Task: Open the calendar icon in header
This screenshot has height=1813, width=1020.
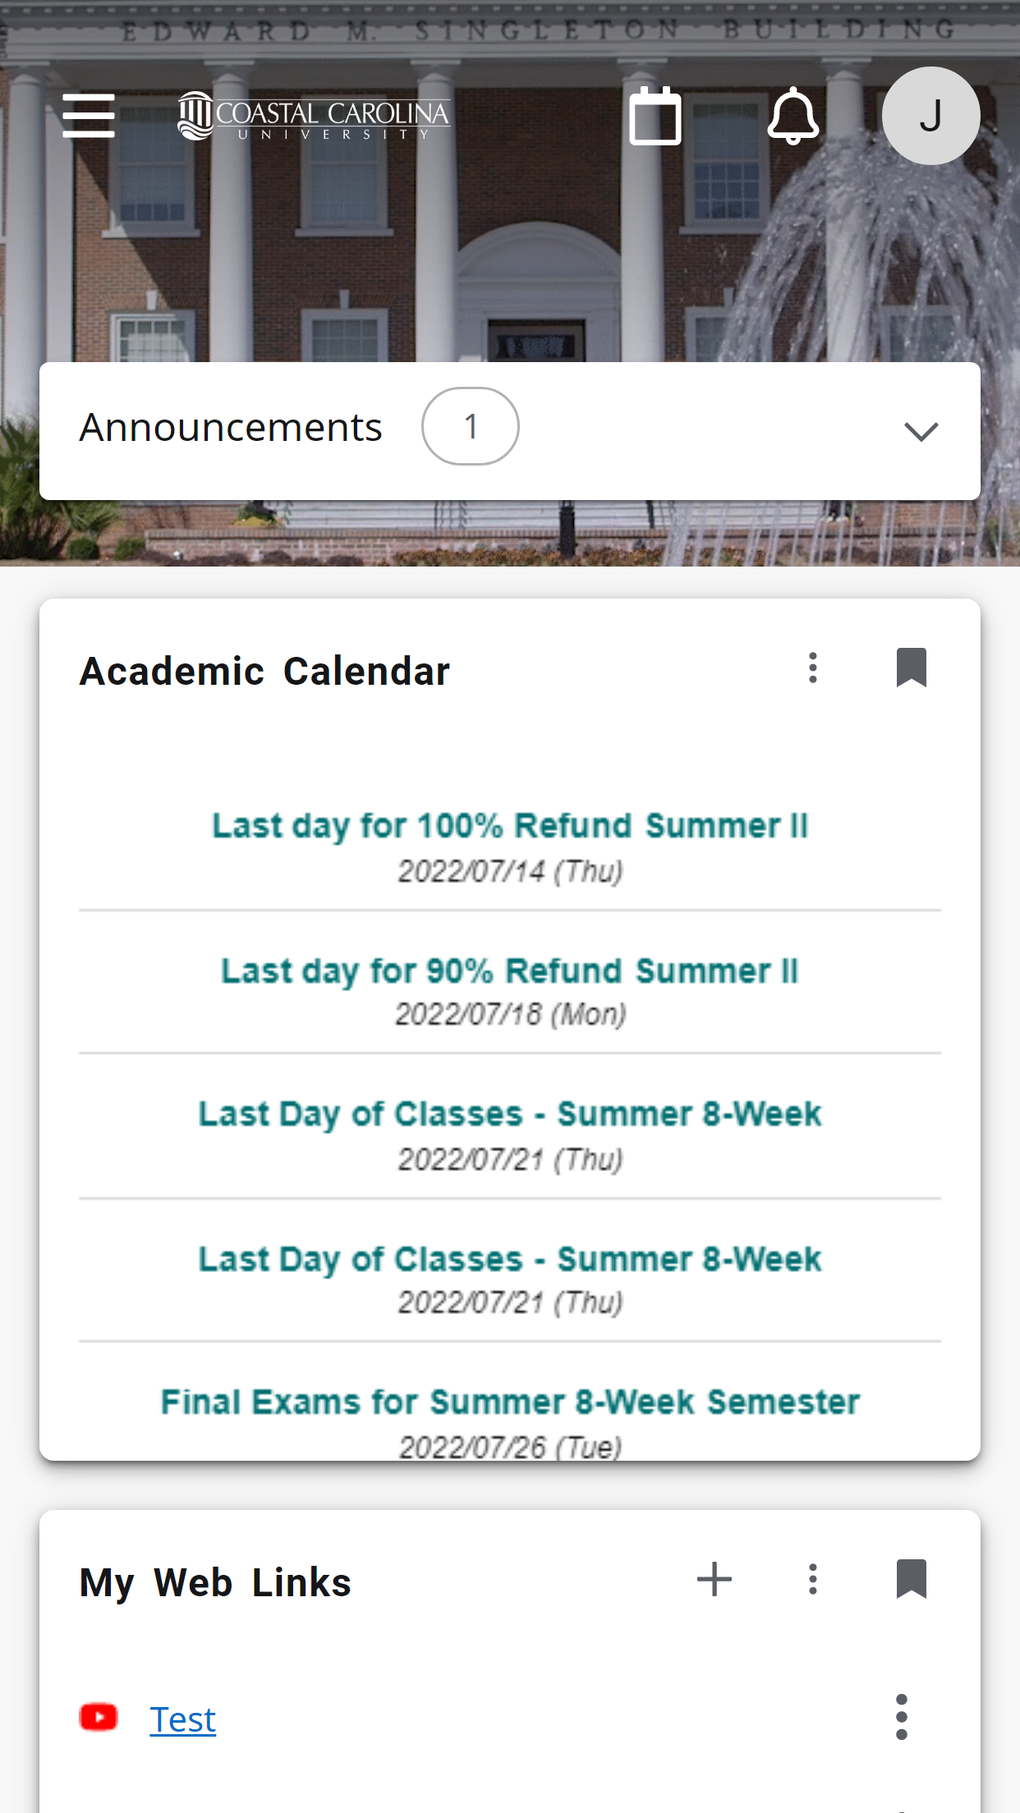Action: click(x=655, y=116)
